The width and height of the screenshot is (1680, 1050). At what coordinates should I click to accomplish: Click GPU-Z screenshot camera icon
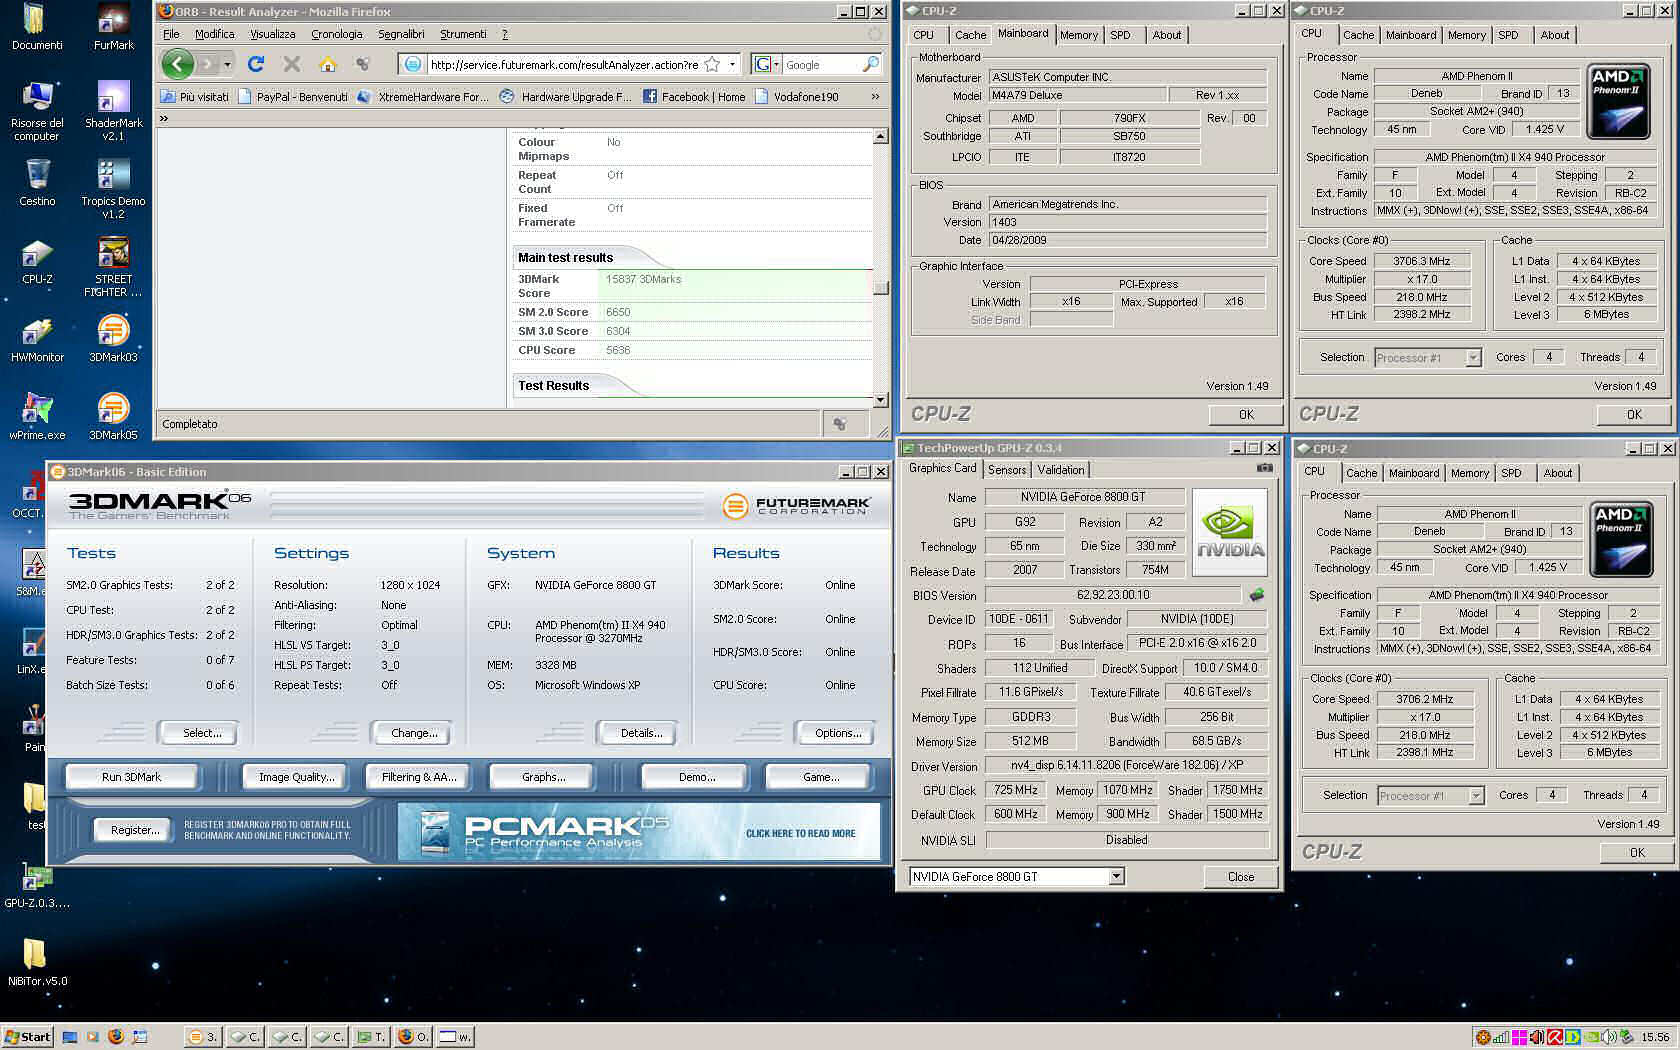(x=1264, y=468)
